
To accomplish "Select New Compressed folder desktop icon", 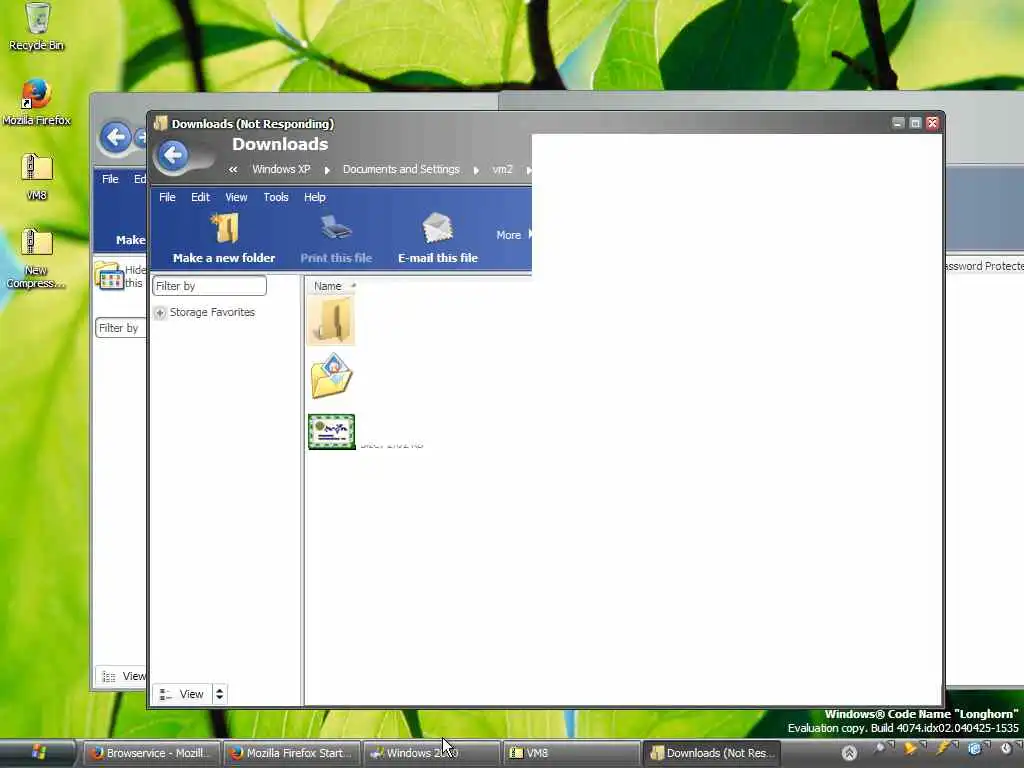I will (37, 259).
